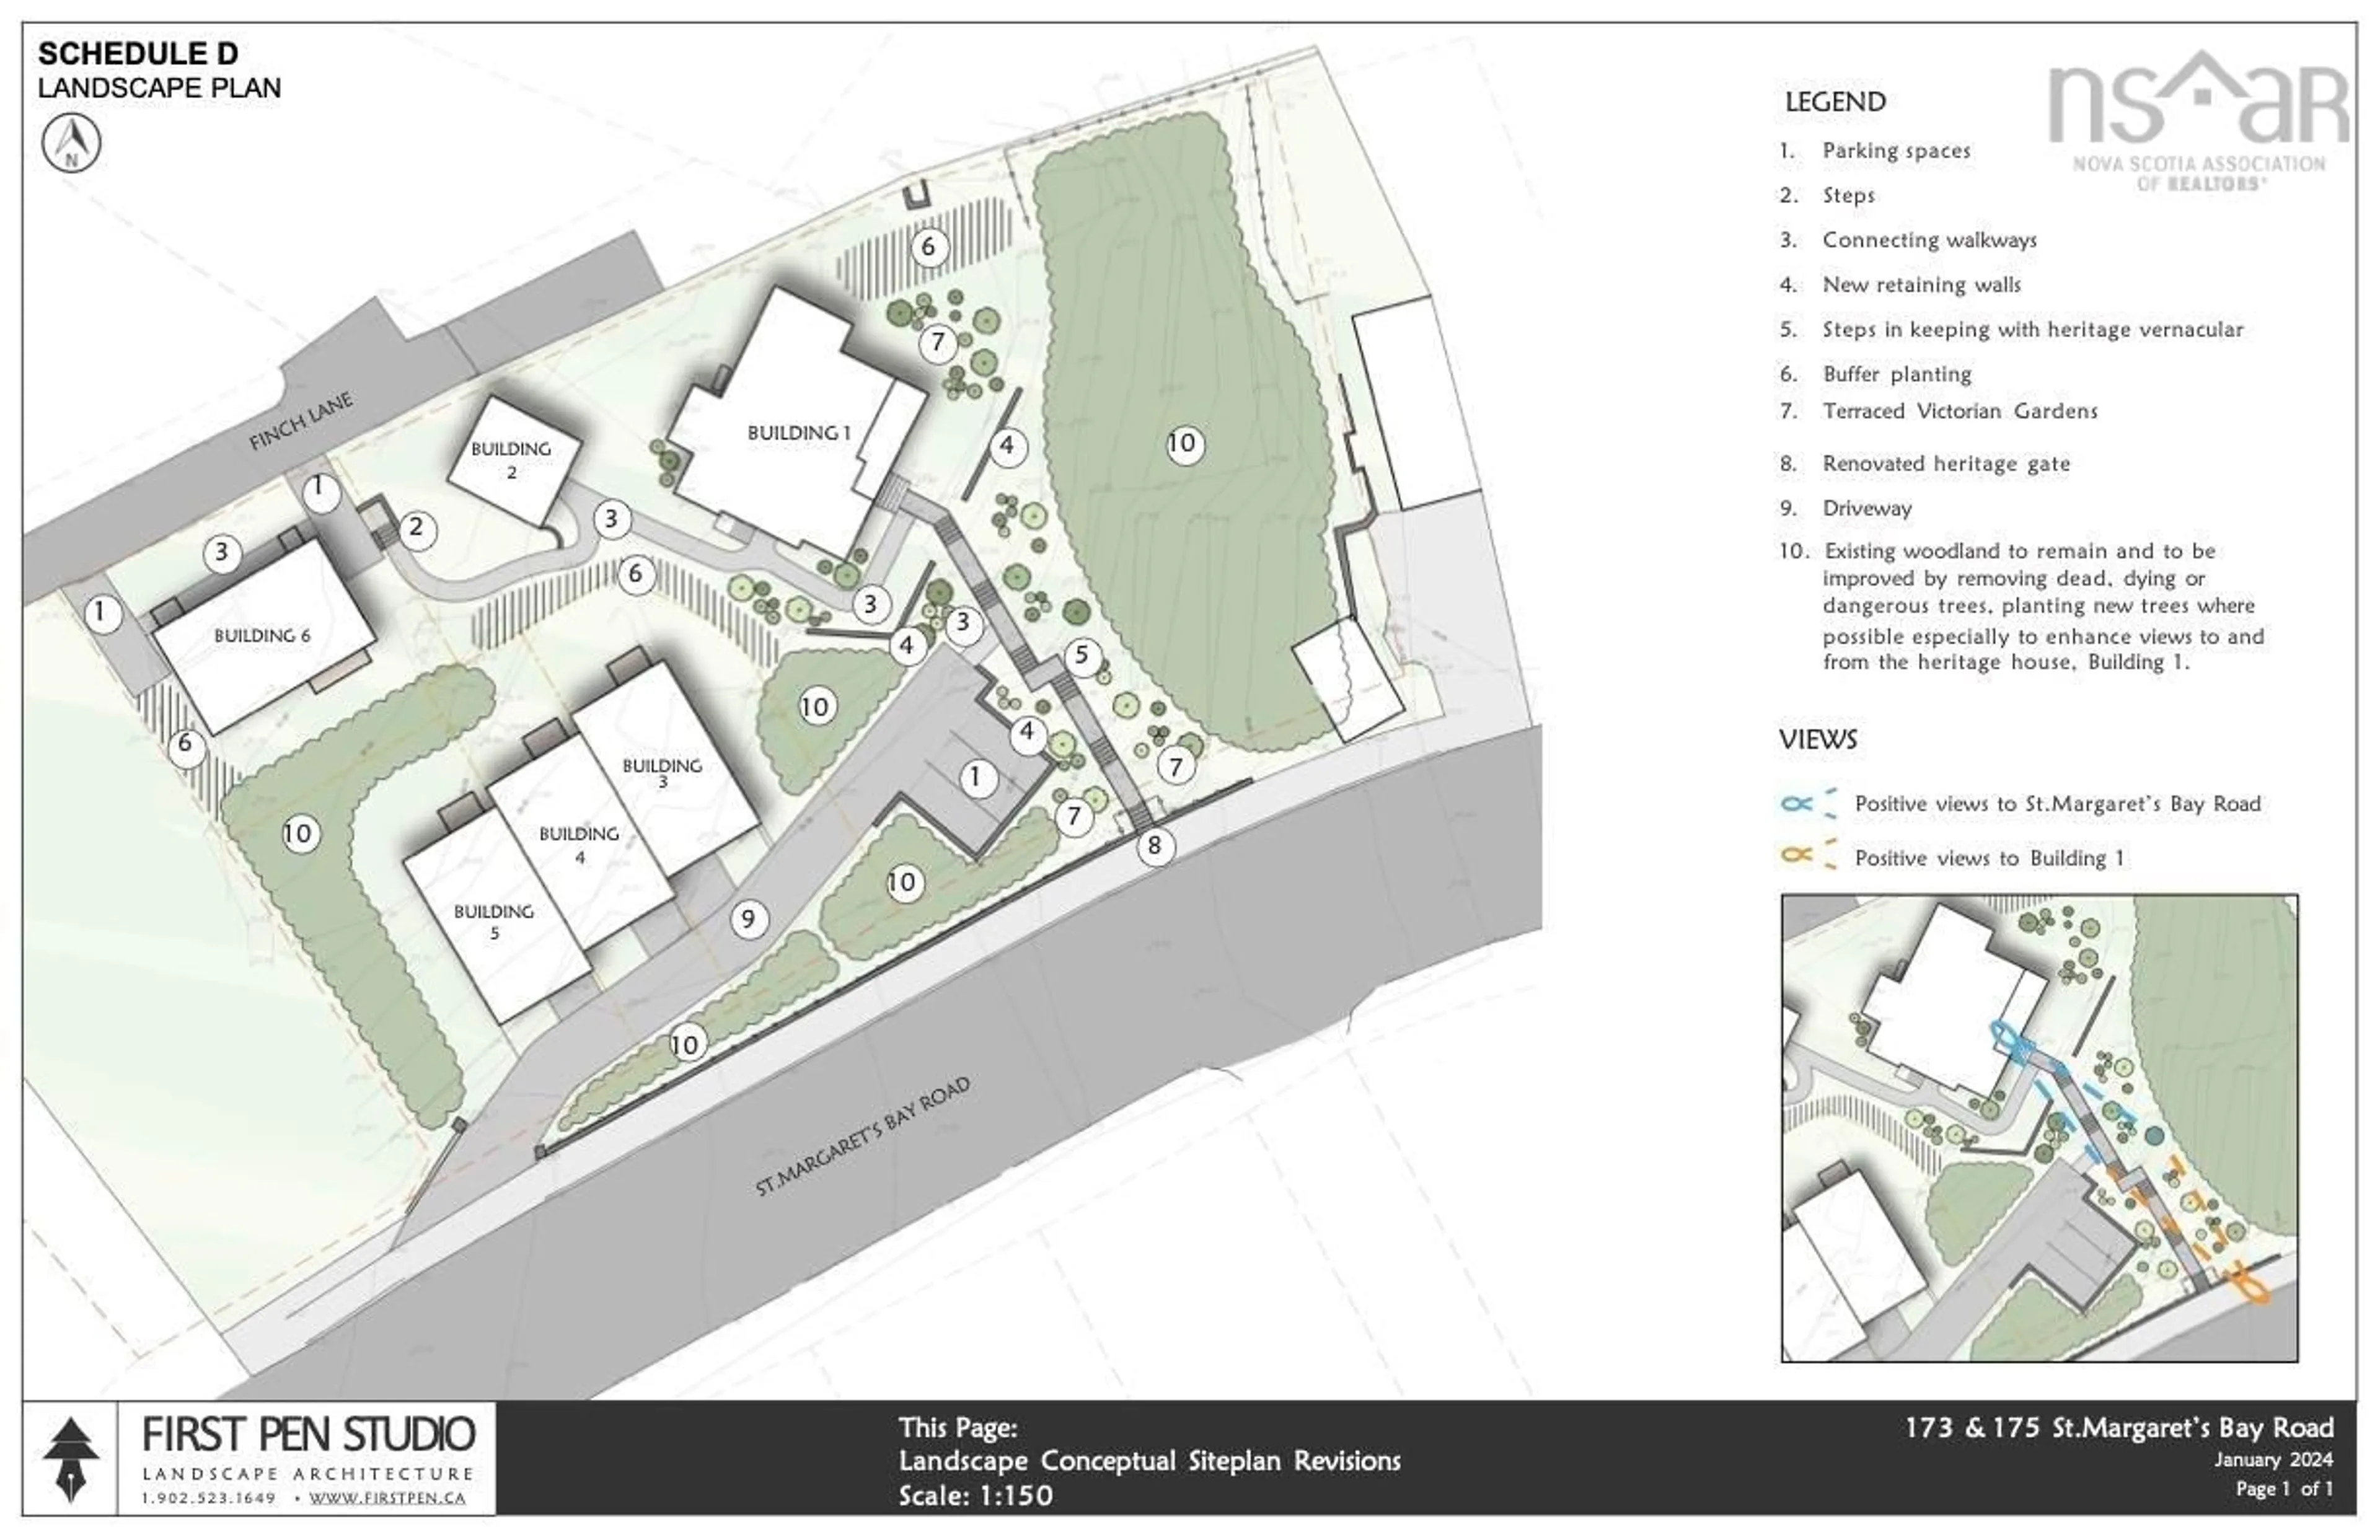Viewport: 2380px width, 1540px height.
Task: Click the 'This Page:' label
Action: click(957, 1428)
